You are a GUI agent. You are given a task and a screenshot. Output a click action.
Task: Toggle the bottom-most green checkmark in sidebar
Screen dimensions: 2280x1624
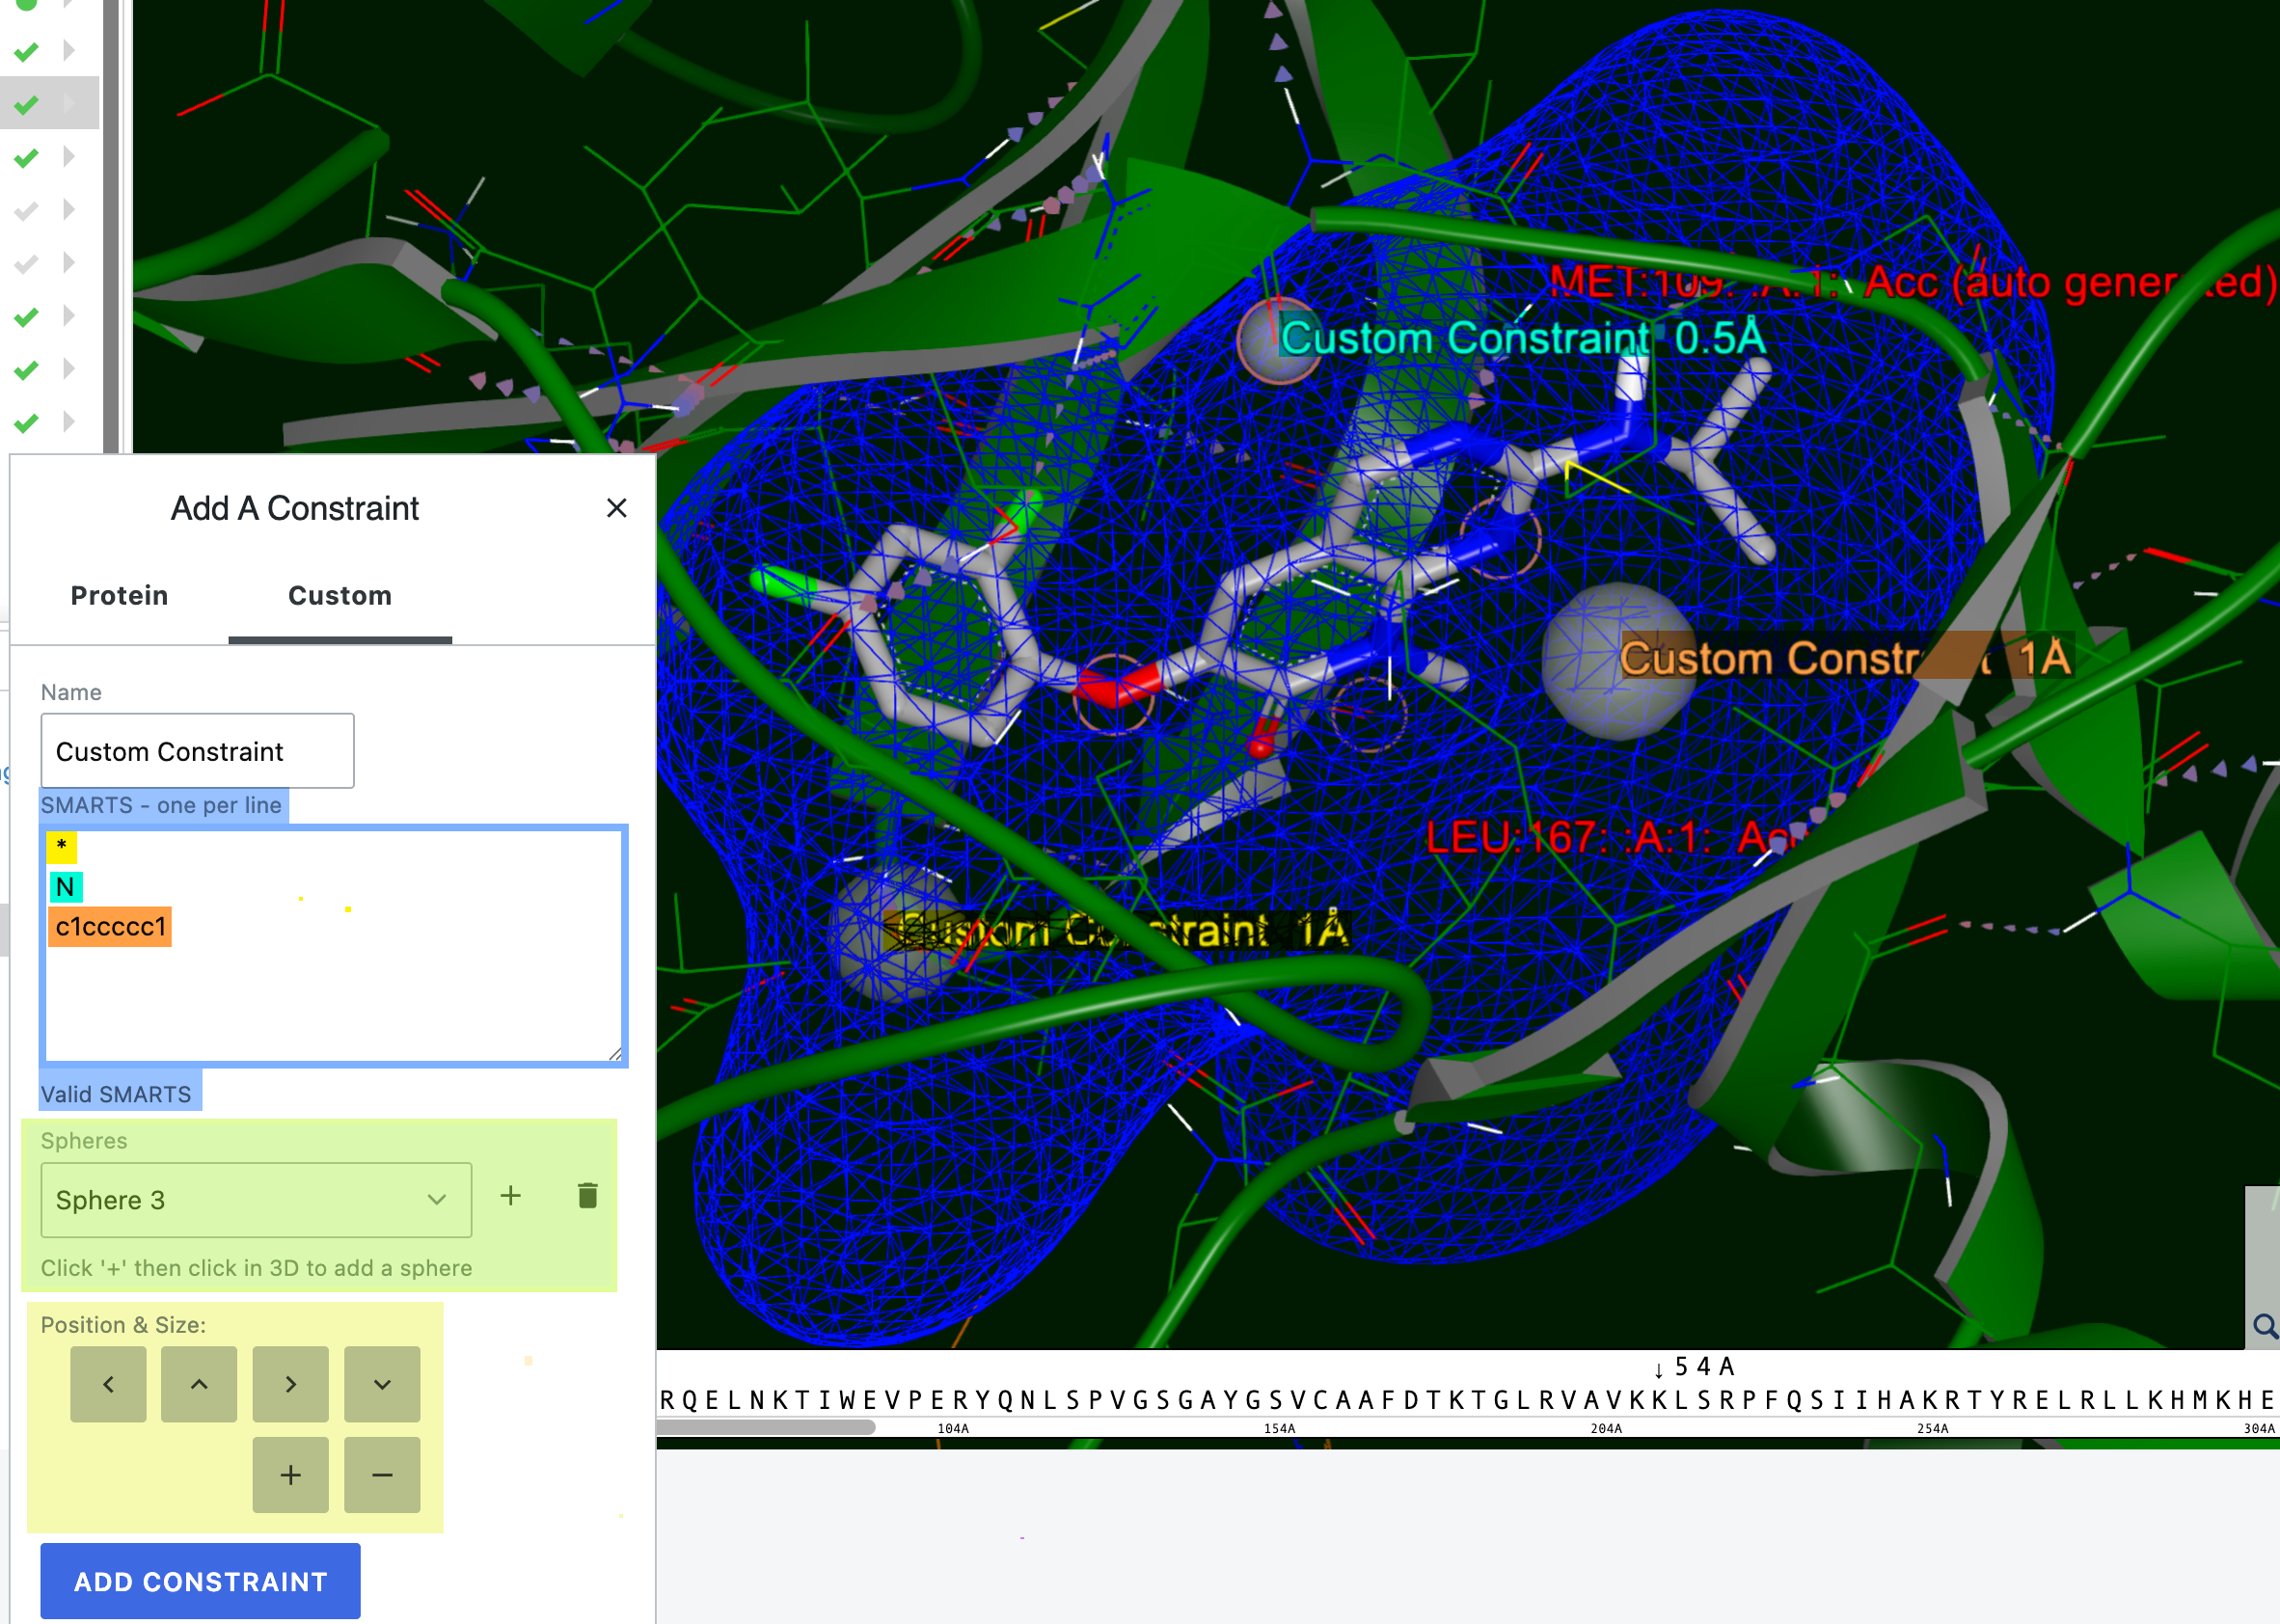(x=27, y=422)
